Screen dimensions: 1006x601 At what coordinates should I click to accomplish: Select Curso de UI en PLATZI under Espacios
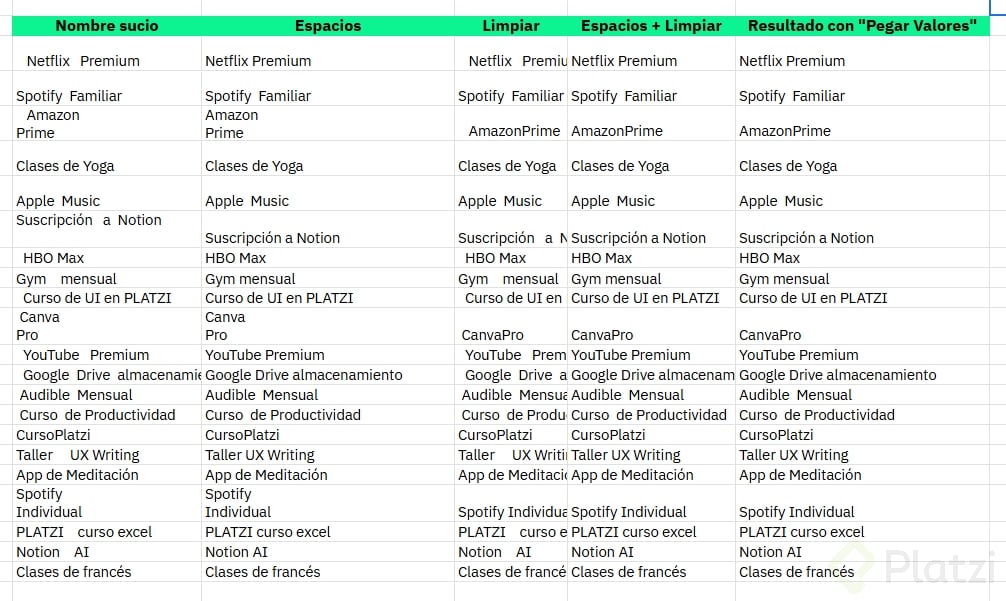pyautogui.click(x=279, y=298)
